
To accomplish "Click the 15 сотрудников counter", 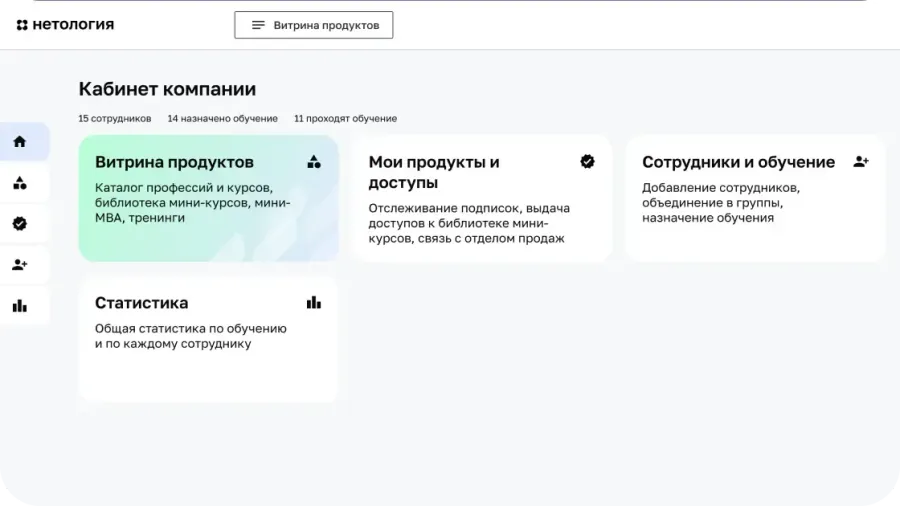I will click(115, 119).
